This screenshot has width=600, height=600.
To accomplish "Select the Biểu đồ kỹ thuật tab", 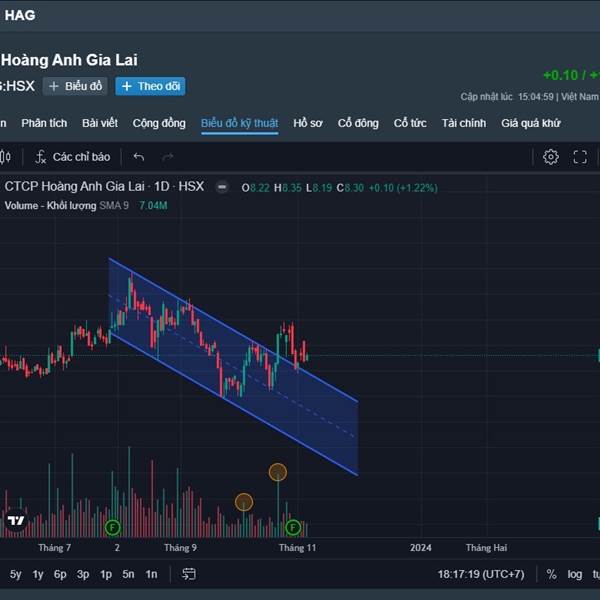I will pos(240,123).
